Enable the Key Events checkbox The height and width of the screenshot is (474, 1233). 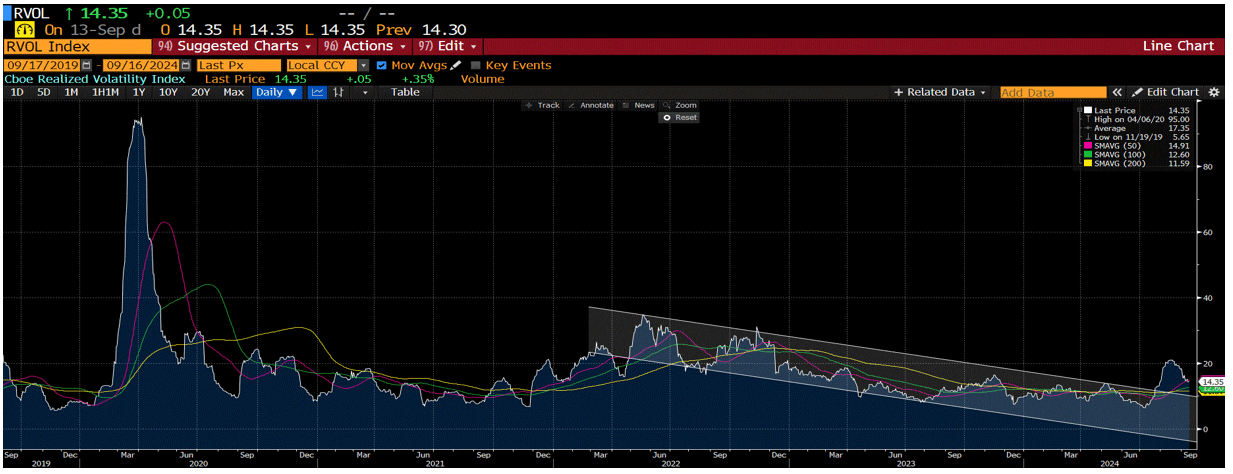[x=475, y=65]
